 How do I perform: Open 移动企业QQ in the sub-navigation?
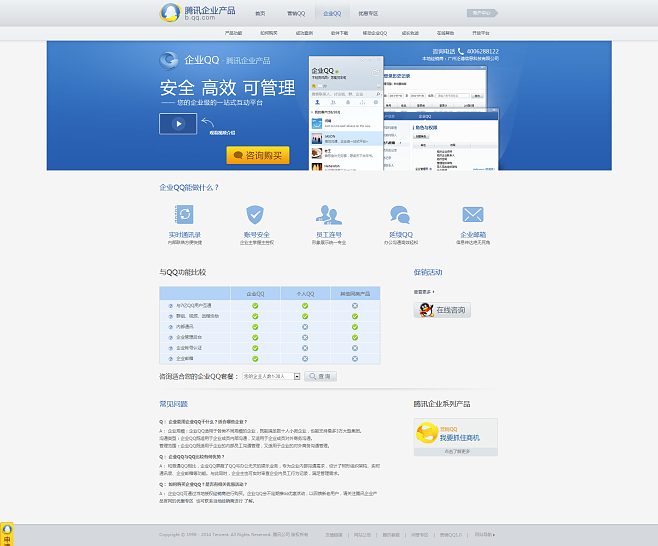[375, 33]
